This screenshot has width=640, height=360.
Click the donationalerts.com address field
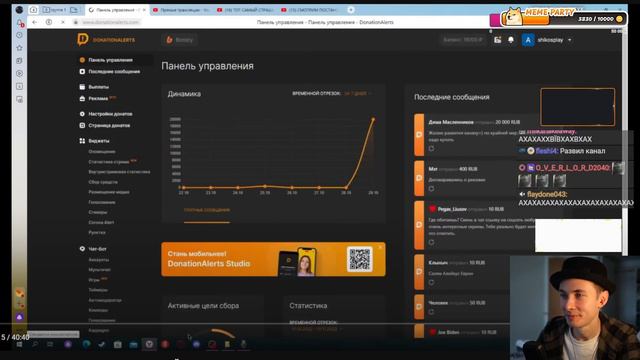110,22
